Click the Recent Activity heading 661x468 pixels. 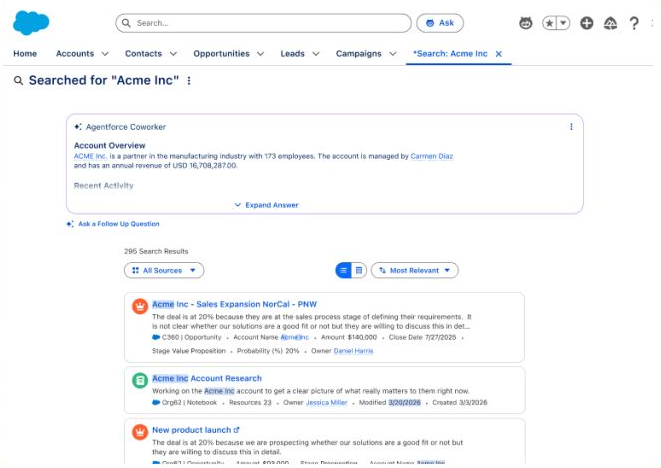[104, 186]
